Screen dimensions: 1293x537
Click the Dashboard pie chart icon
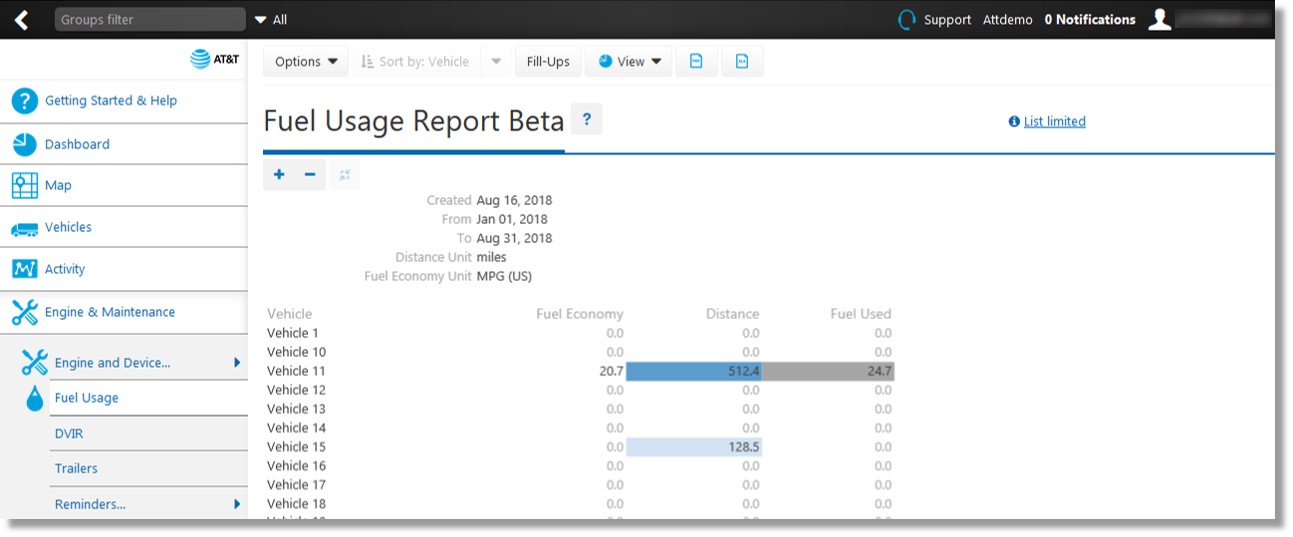(25, 144)
